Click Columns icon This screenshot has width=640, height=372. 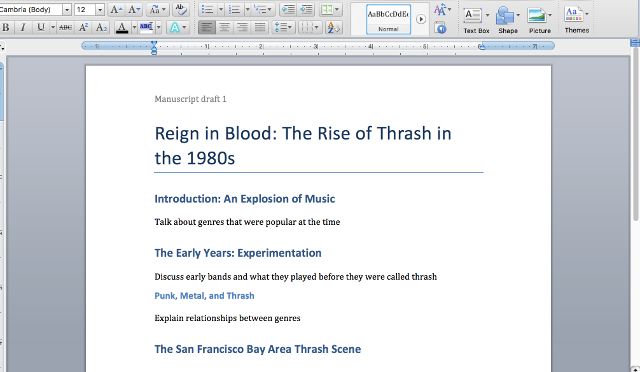[309, 28]
